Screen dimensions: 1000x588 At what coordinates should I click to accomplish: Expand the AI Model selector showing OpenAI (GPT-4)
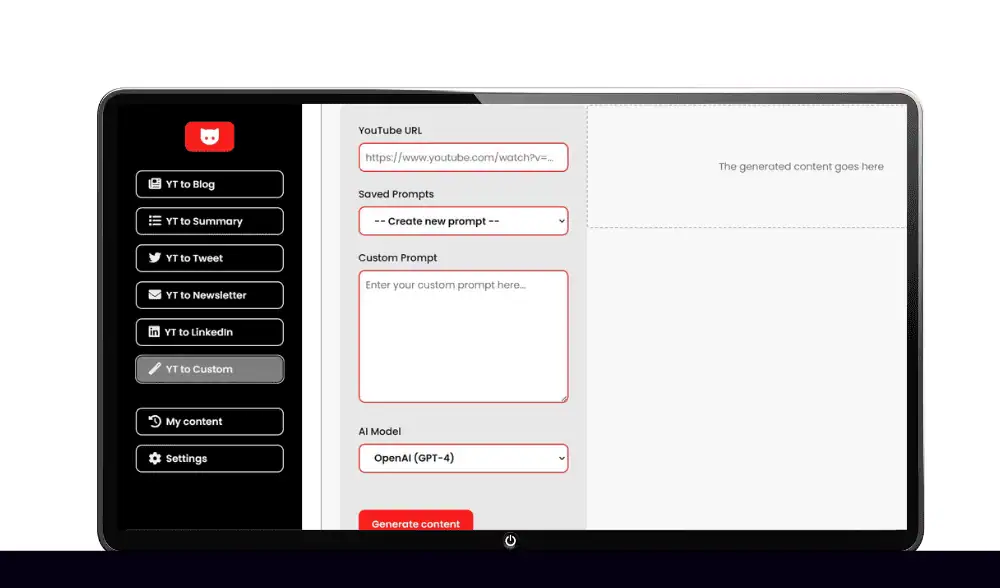point(463,459)
